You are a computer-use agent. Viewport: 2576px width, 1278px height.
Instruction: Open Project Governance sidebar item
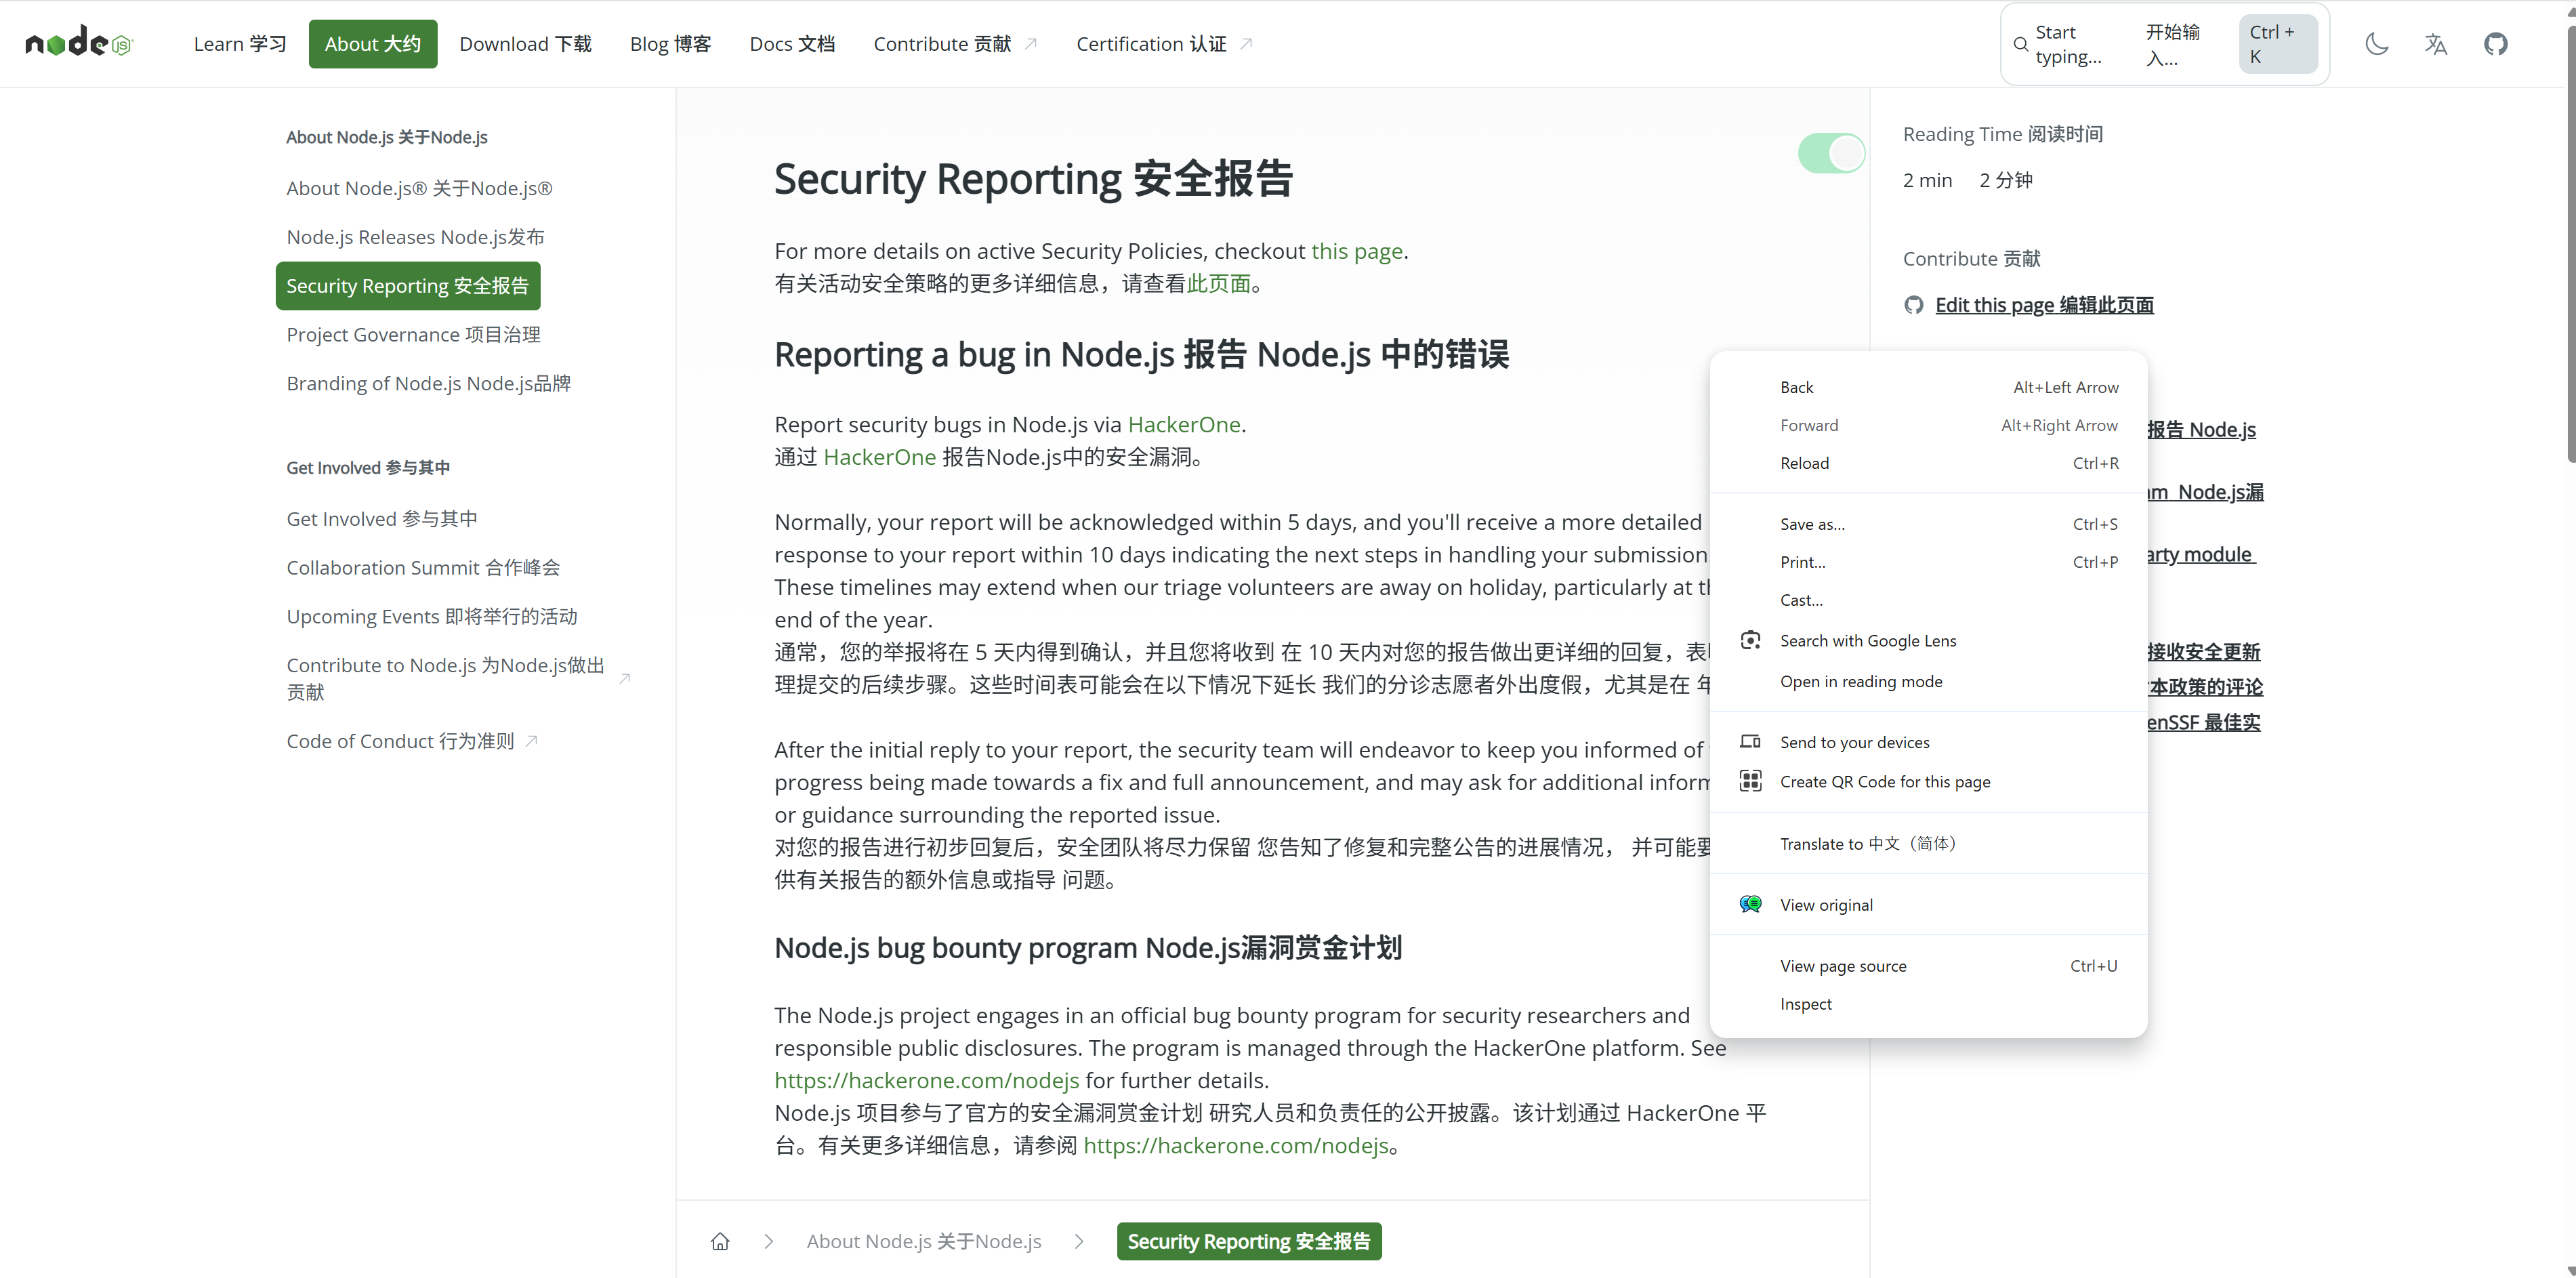413,335
